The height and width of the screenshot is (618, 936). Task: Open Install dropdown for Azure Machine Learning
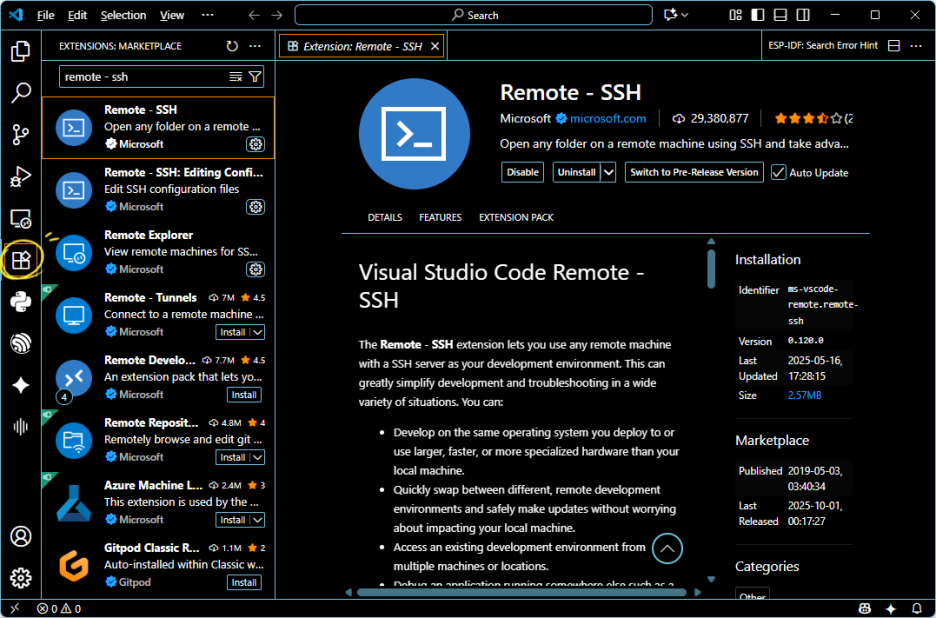coord(258,520)
